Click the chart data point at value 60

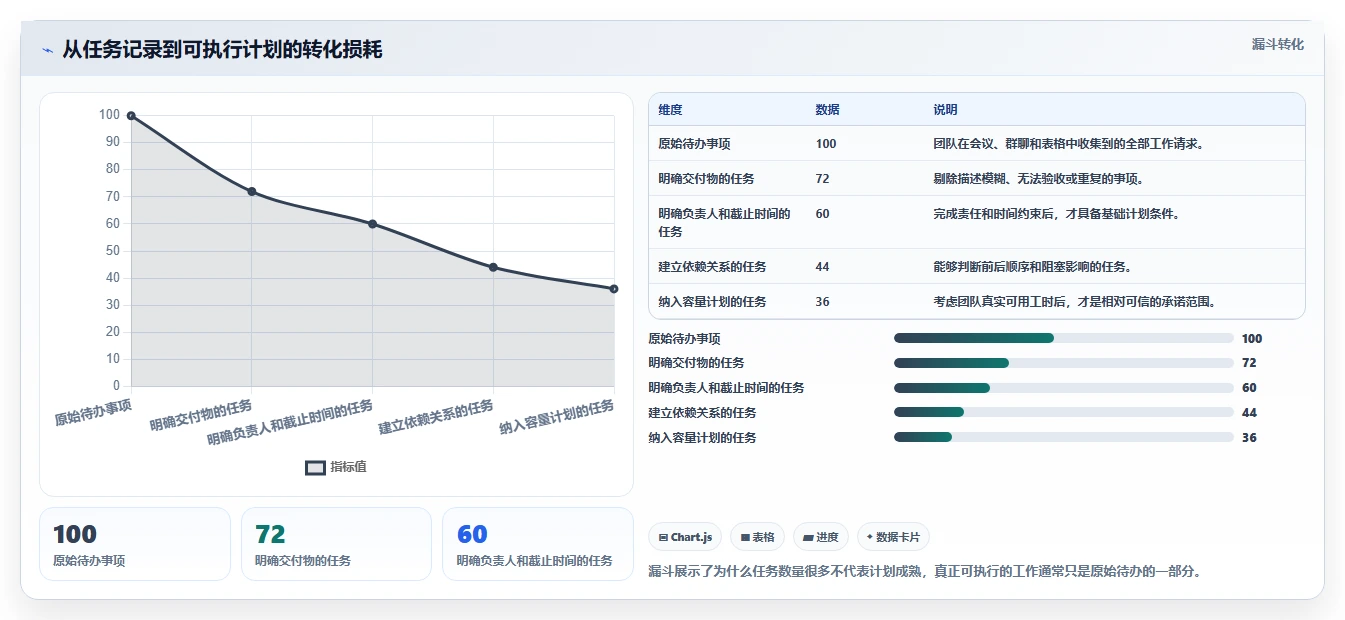(x=372, y=224)
